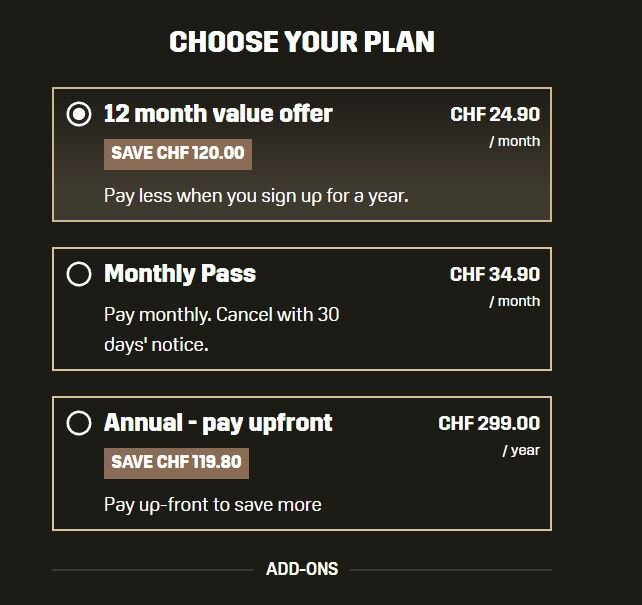
Task: Select the Monthly Pass radio button
Action: 79,274
